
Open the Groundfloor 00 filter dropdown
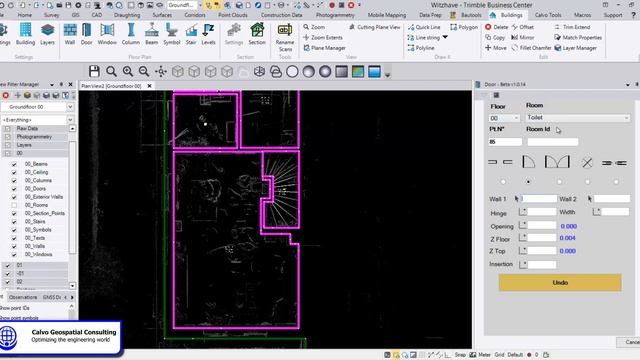70,107
